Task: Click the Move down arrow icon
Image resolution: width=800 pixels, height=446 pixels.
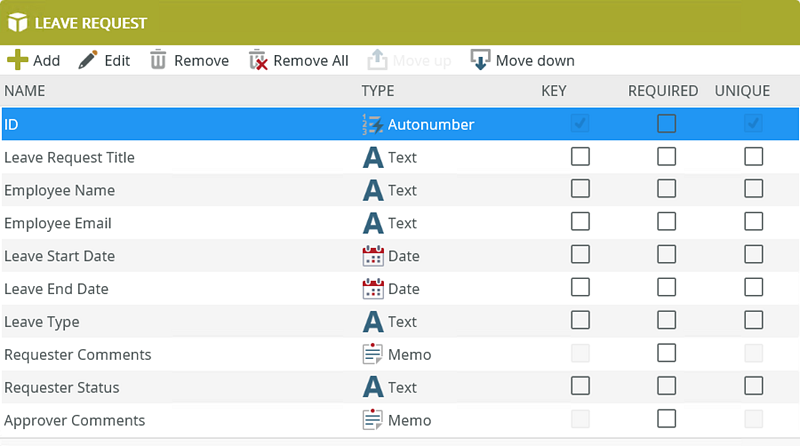Action: click(481, 60)
